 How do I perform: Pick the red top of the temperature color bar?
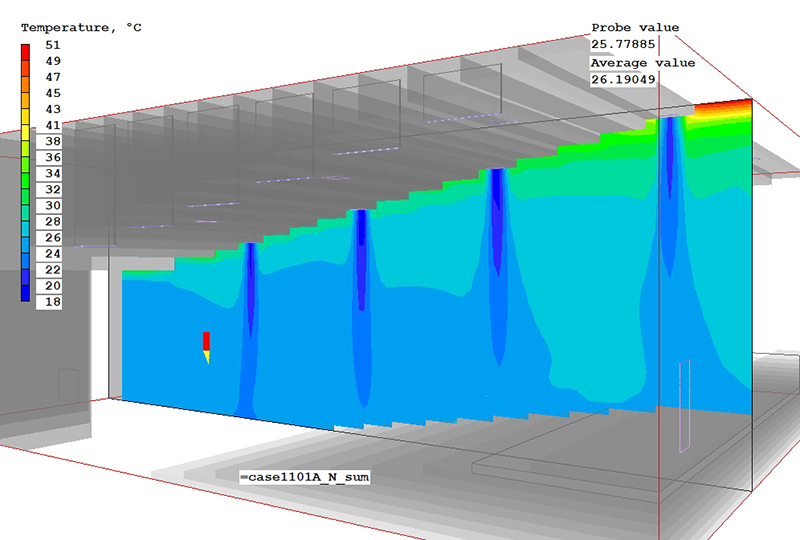coord(25,52)
